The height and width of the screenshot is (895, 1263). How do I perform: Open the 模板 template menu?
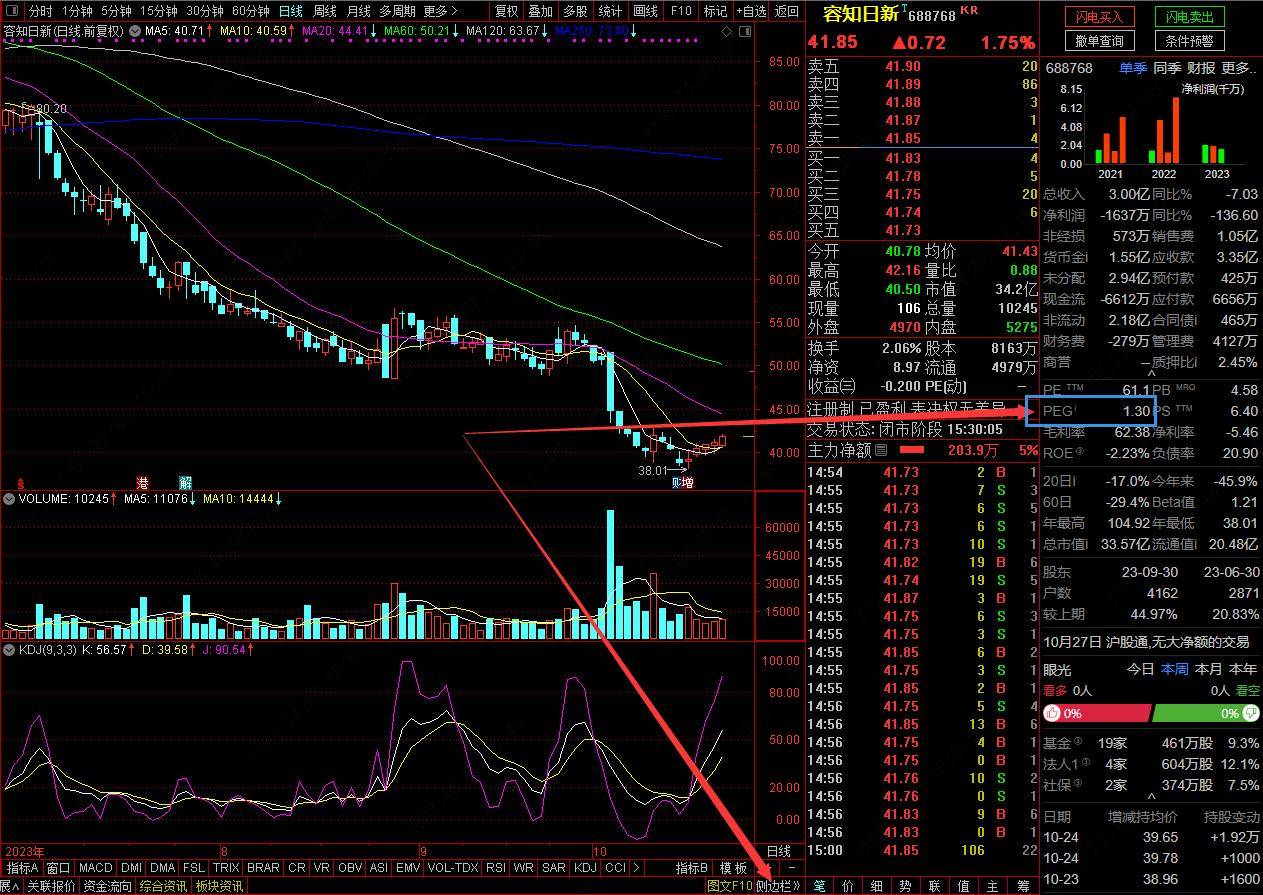point(733,868)
